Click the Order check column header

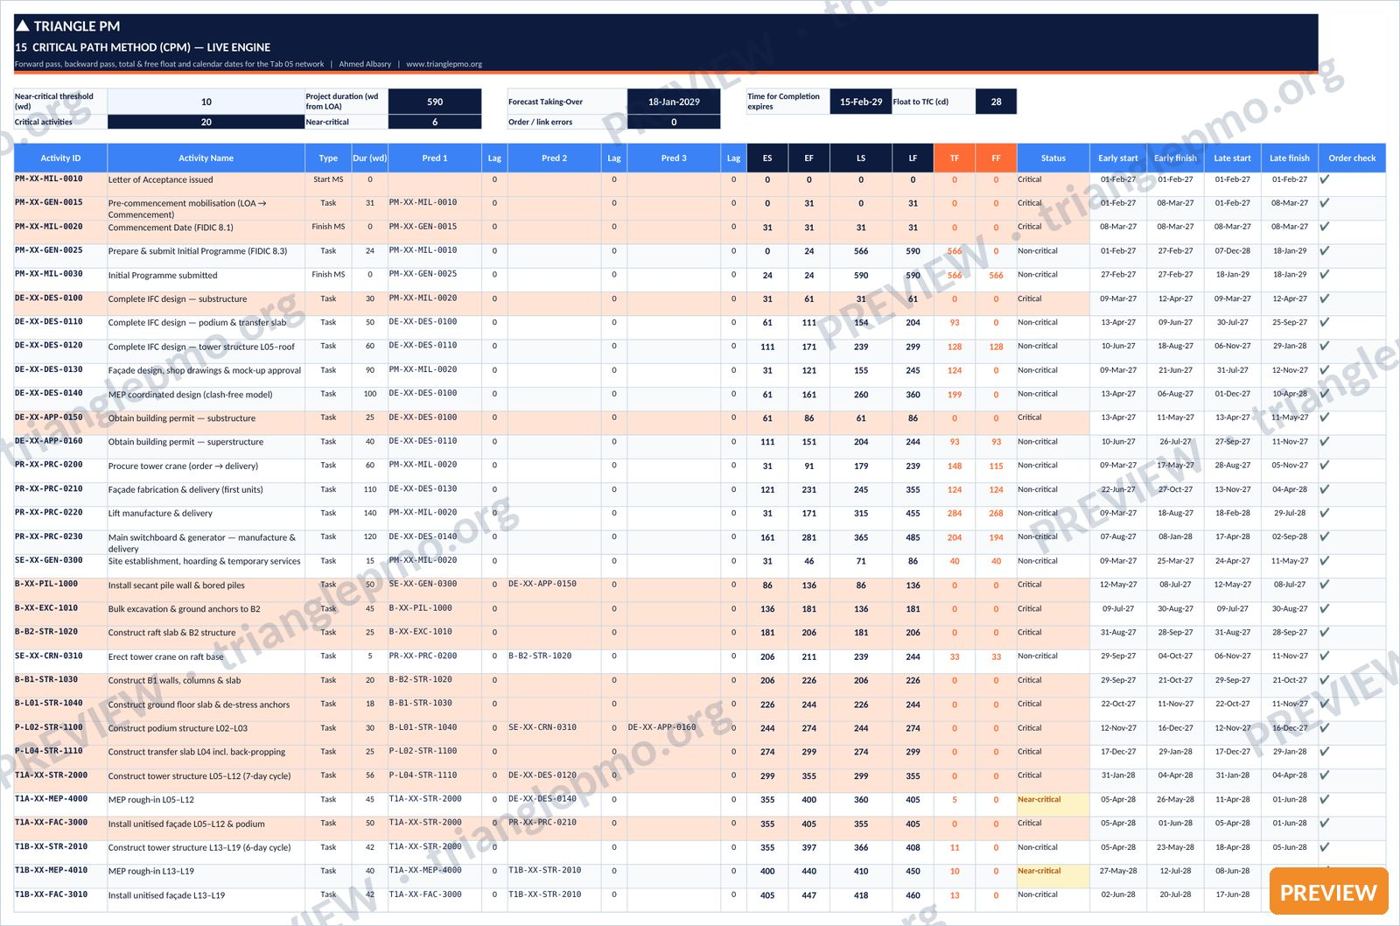click(x=1352, y=158)
